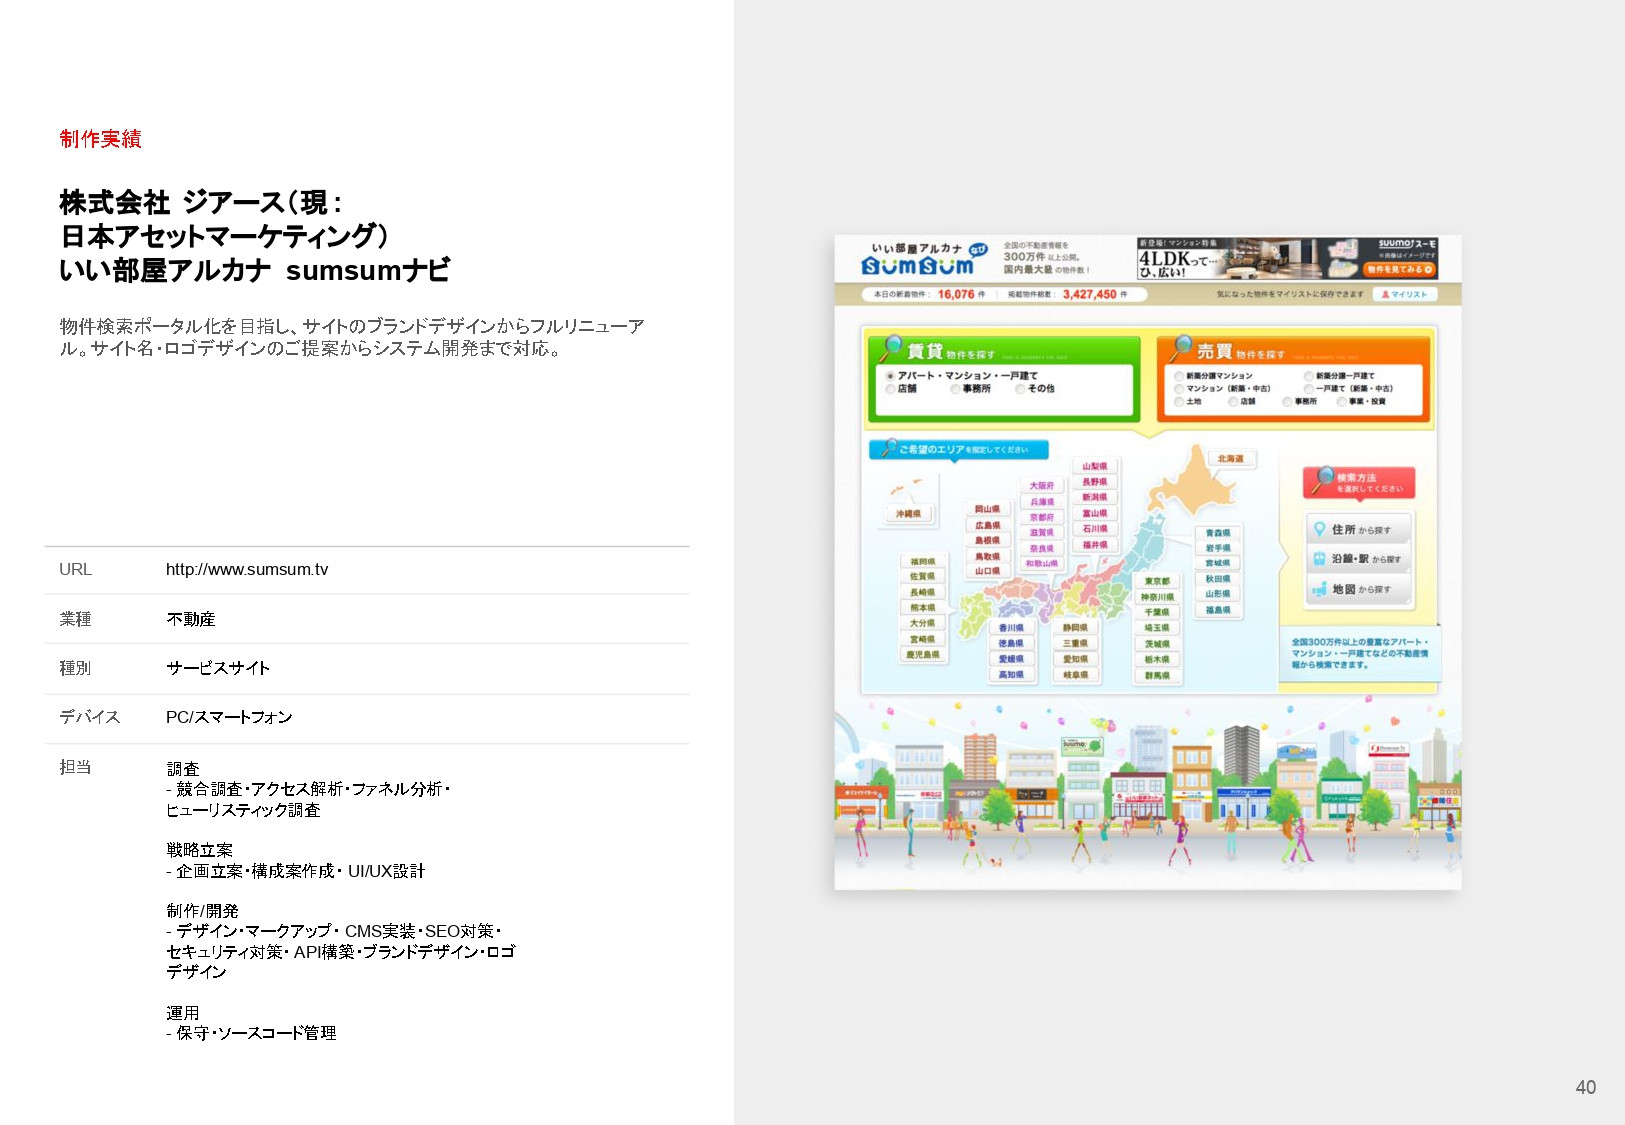Select the 店舗 radio button under 賃貸
Screen dimensions: 1625x1125
coord(890,388)
